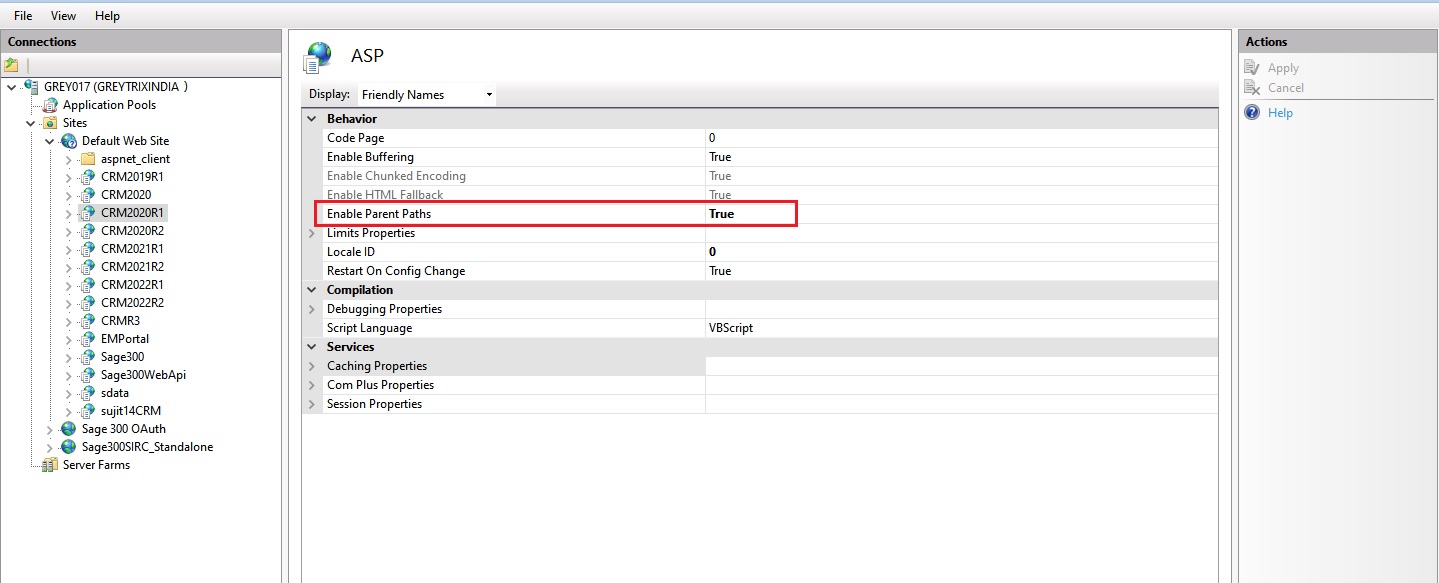This screenshot has width=1439, height=583.
Task: Click the Script Language VBScript field
Action: 730,328
